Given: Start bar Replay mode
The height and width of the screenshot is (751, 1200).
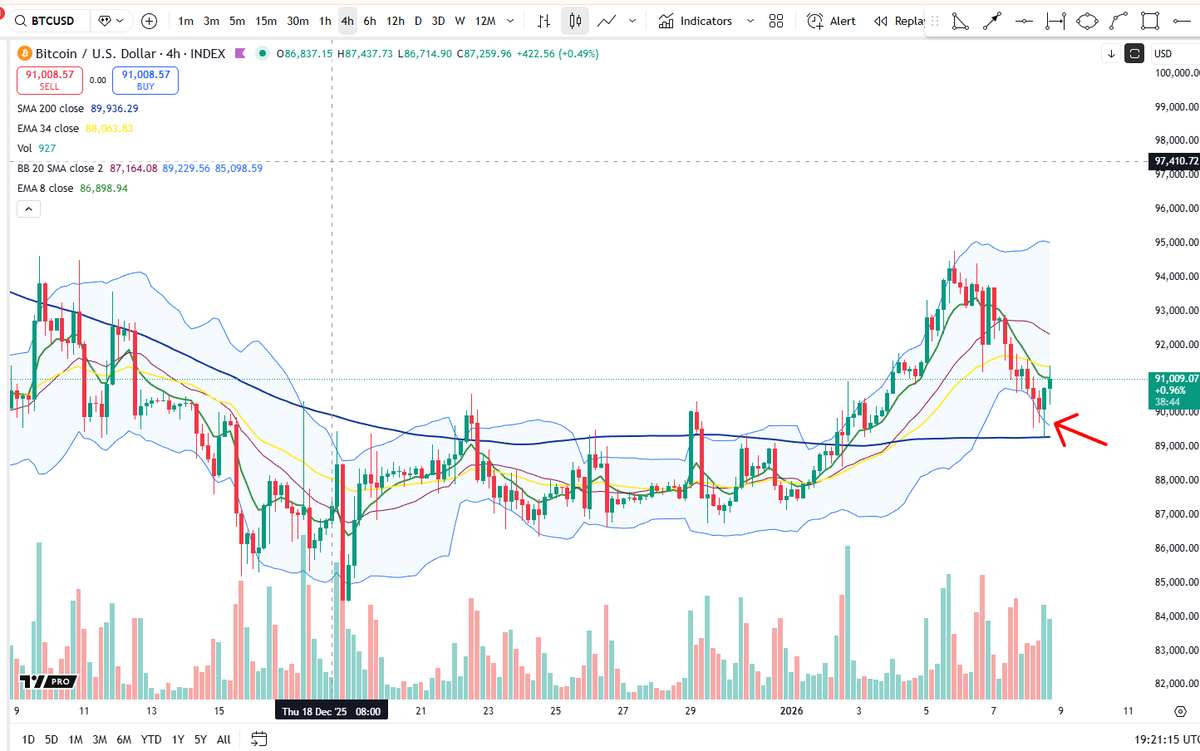Looking at the screenshot, I should pos(898,20).
